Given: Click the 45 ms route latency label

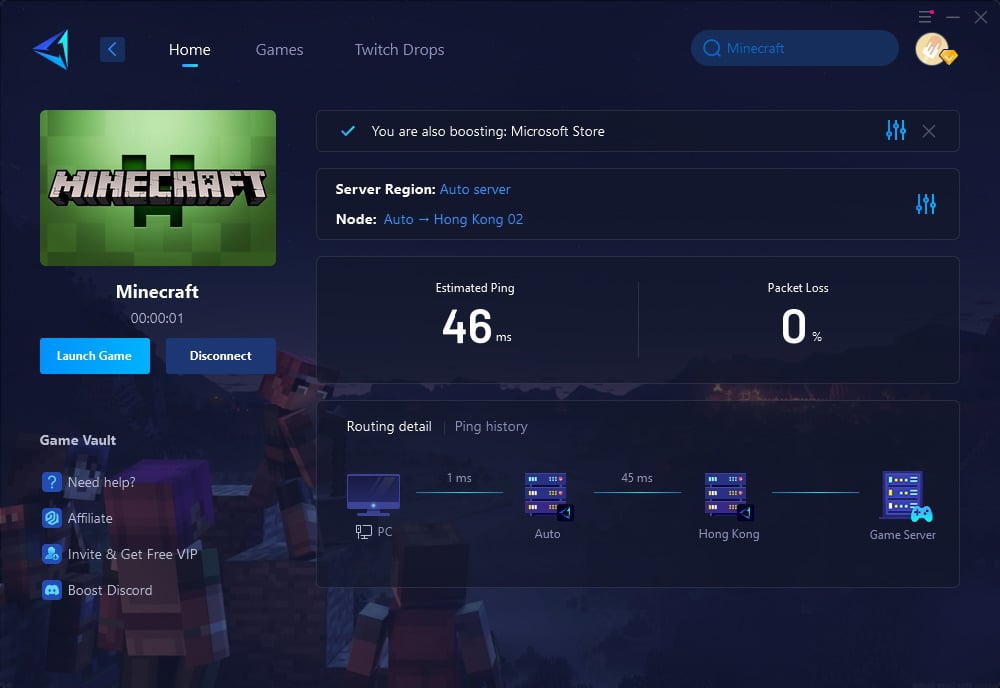Looking at the screenshot, I should (x=636, y=478).
